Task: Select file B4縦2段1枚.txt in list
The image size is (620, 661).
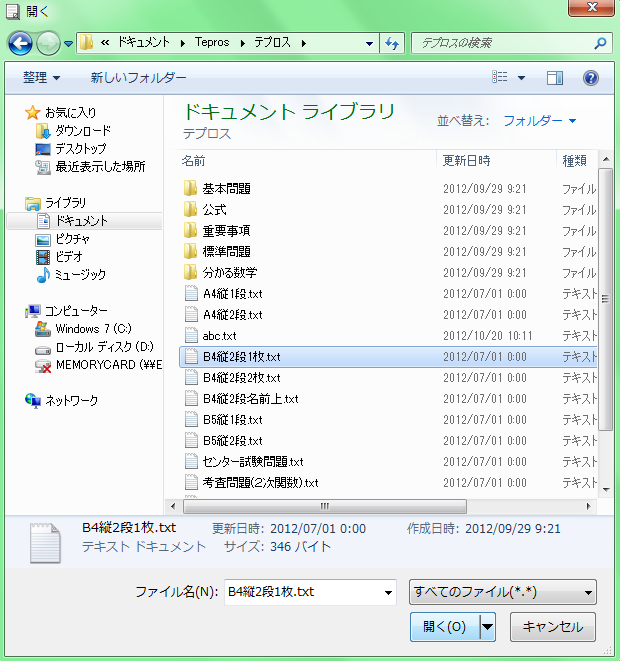Action: [x=388, y=357]
